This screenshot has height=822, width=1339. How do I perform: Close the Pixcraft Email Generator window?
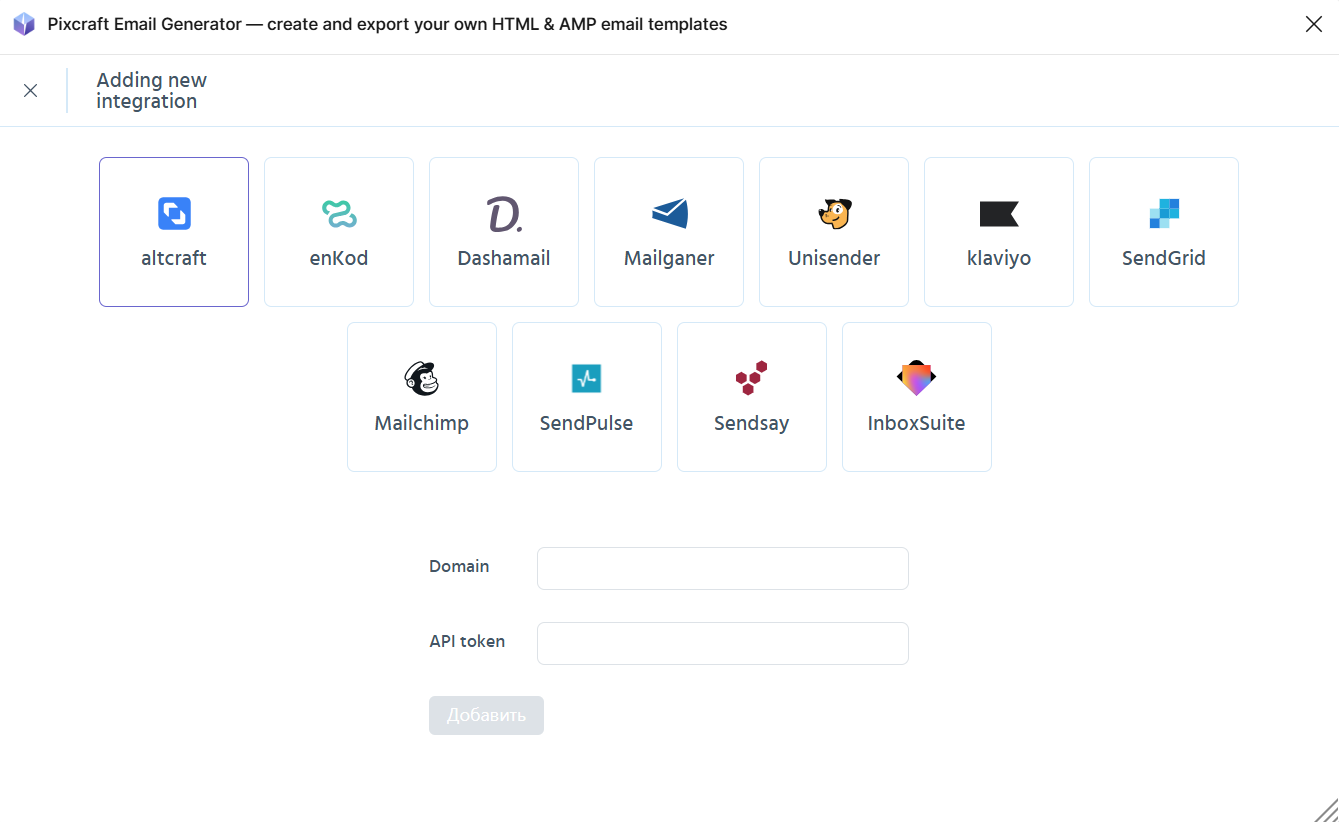tap(1314, 24)
